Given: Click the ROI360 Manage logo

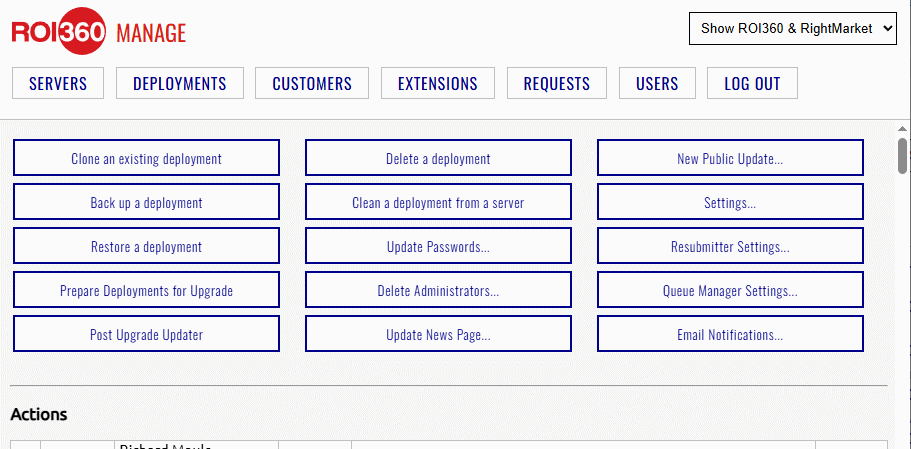Looking at the screenshot, I should 98,32.
